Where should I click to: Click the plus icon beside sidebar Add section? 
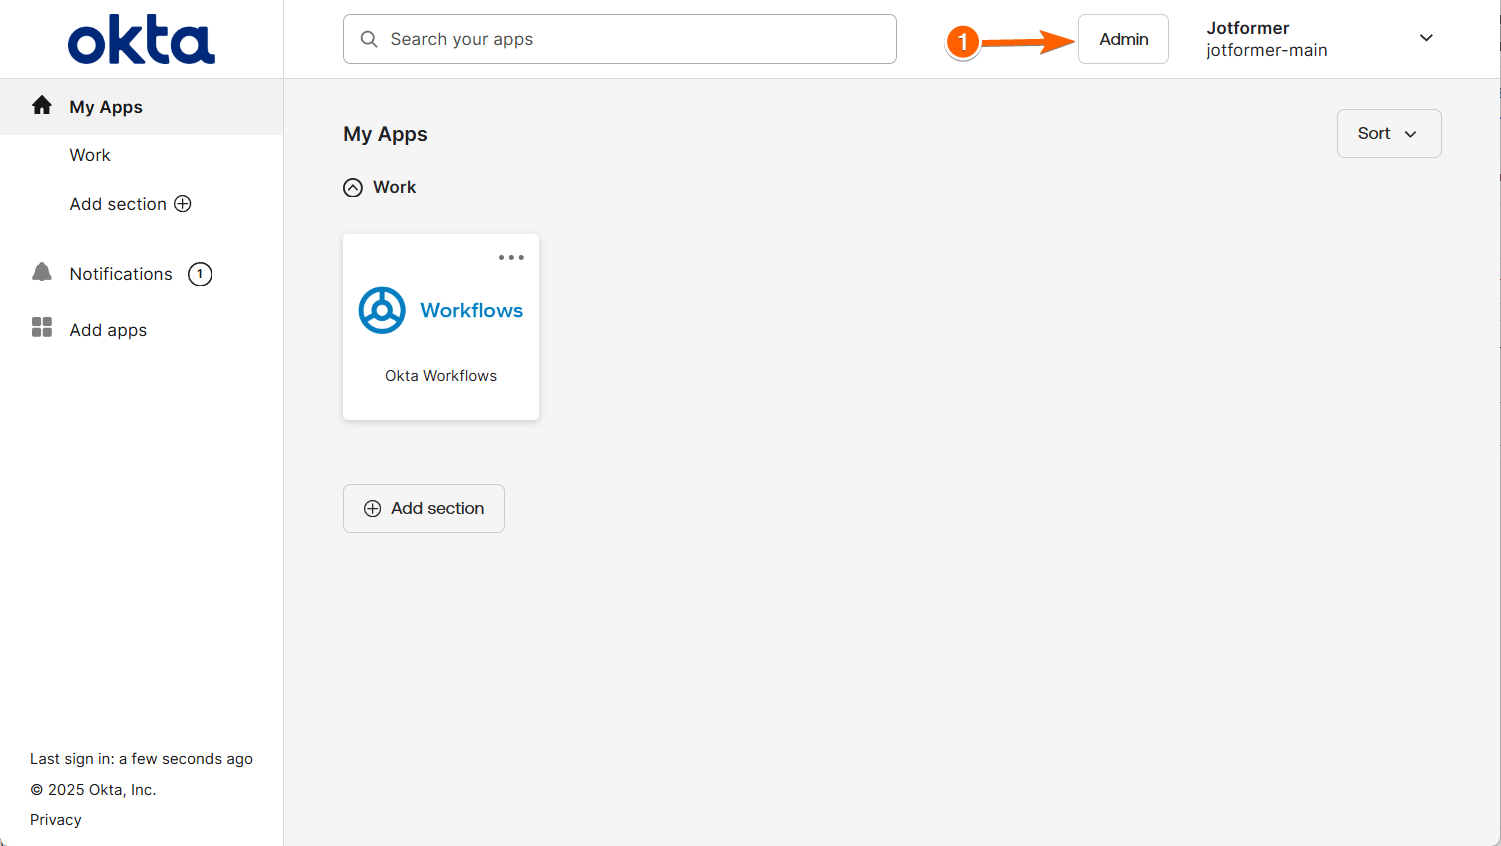(183, 204)
